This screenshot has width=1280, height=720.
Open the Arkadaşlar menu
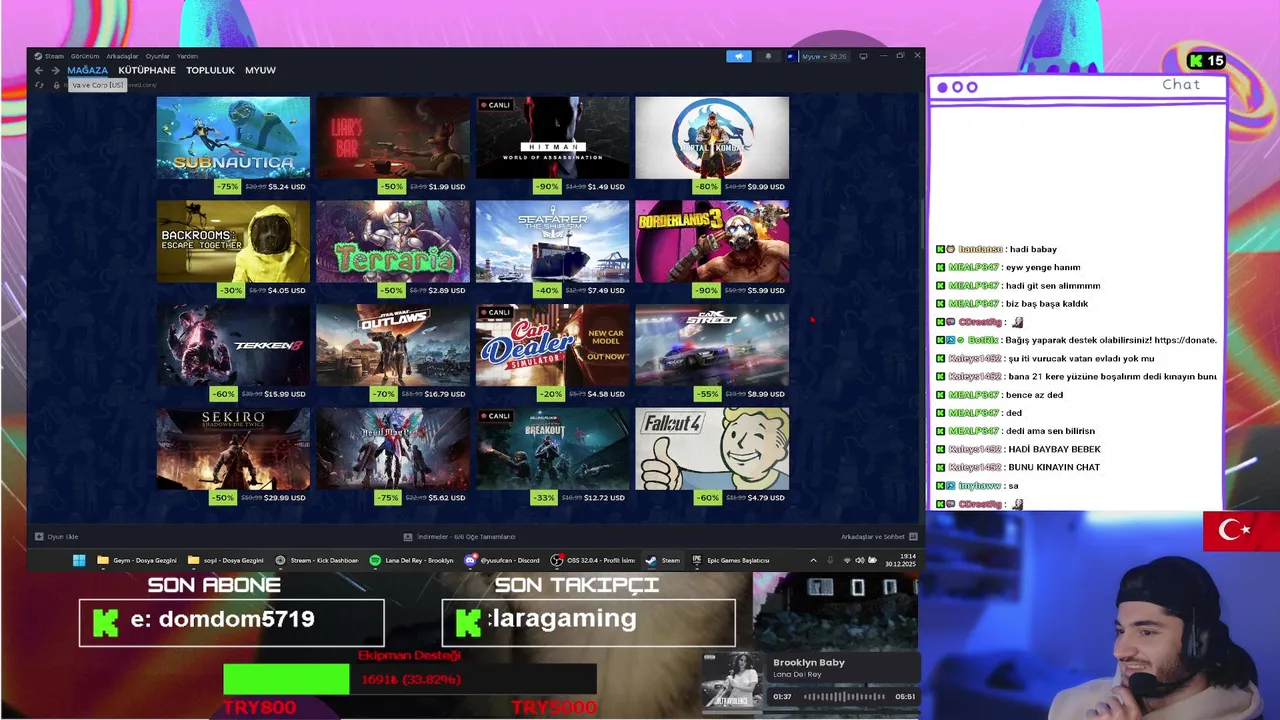coord(122,56)
